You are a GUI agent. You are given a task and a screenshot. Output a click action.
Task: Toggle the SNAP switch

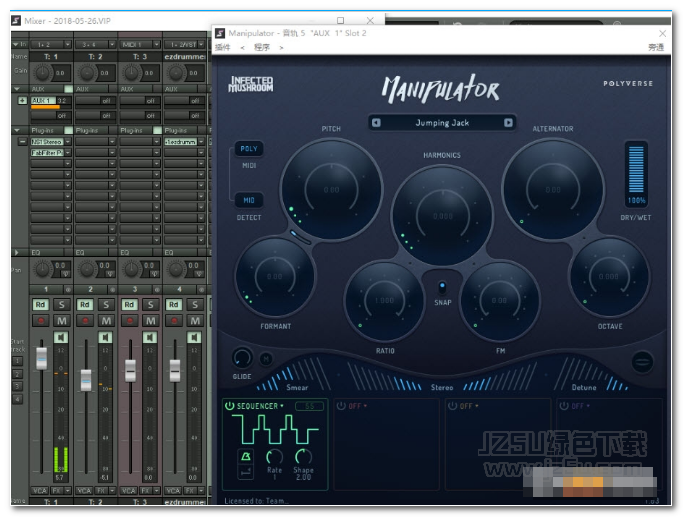pyautogui.click(x=442, y=287)
